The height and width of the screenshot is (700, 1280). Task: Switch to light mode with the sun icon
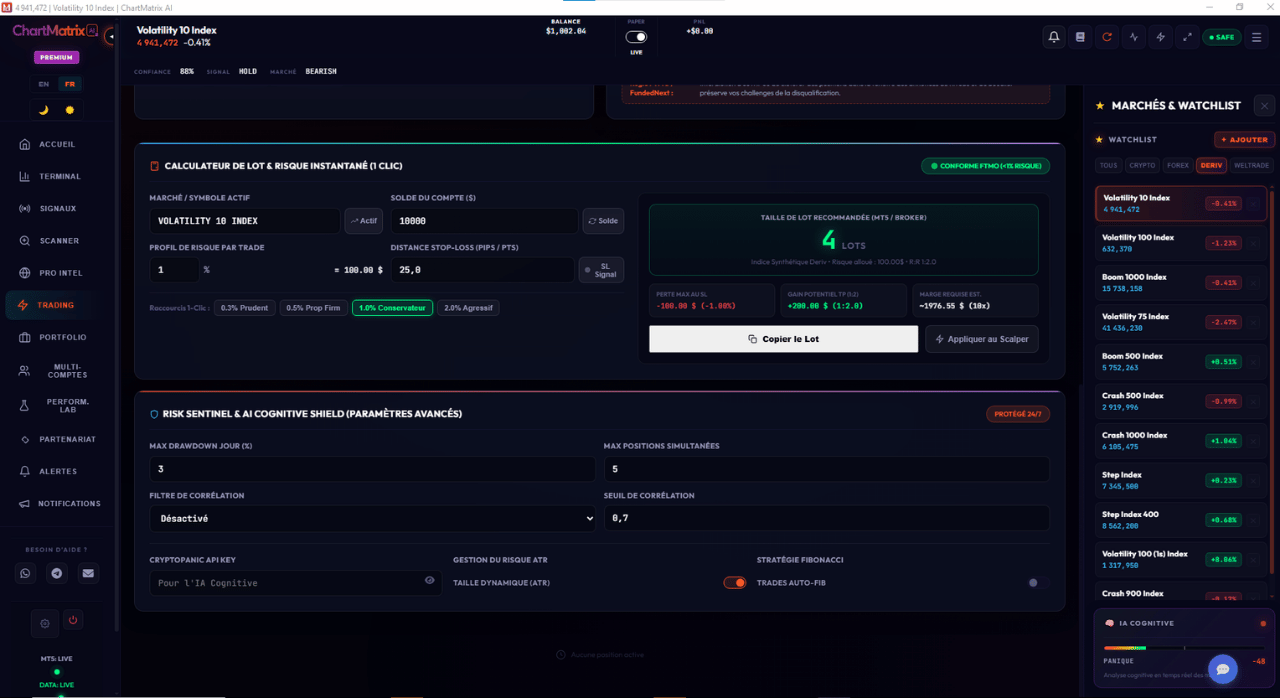(x=69, y=110)
